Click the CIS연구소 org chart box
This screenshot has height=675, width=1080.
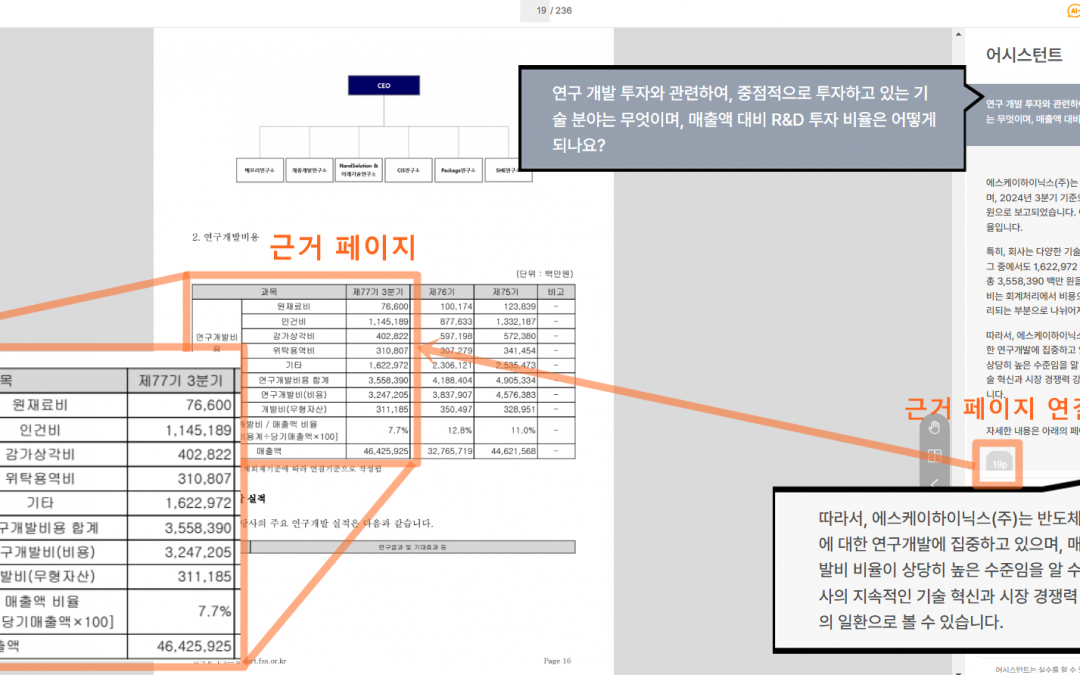tap(408, 170)
